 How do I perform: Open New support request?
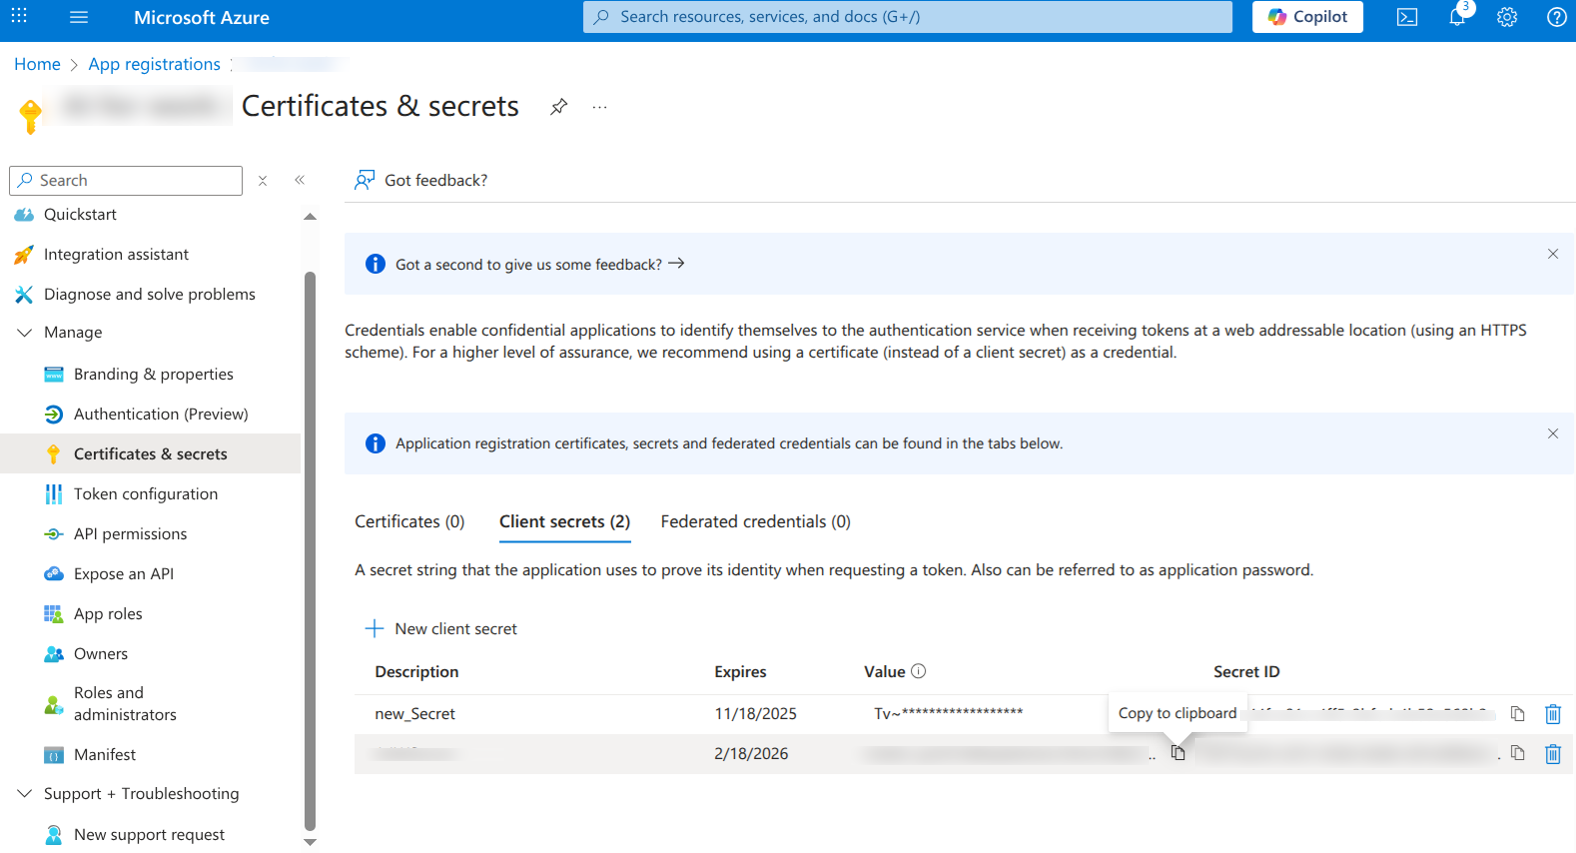pyautogui.click(x=149, y=835)
